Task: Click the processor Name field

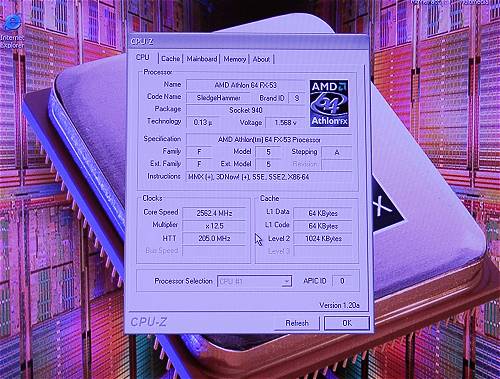Action: tap(246, 85)
